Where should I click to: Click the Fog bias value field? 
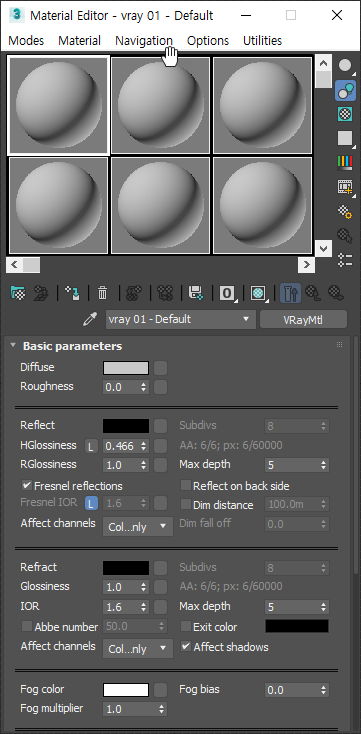click(292, 690)
